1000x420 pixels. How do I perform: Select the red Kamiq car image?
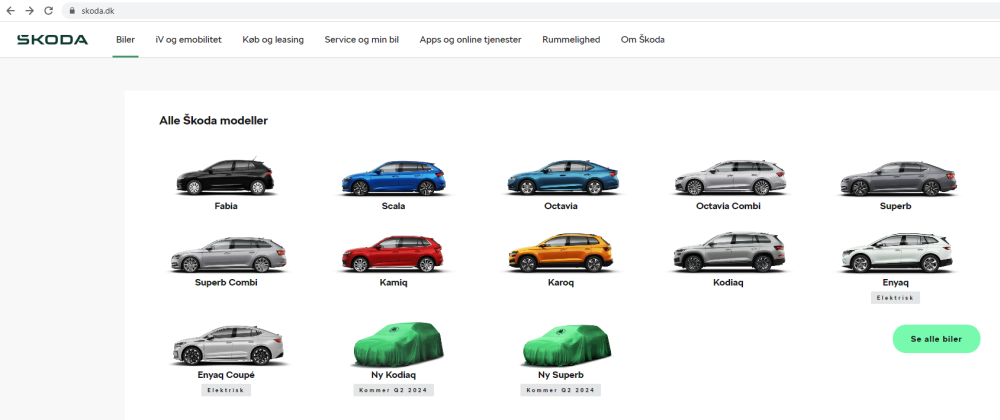(x=393, y=253)
